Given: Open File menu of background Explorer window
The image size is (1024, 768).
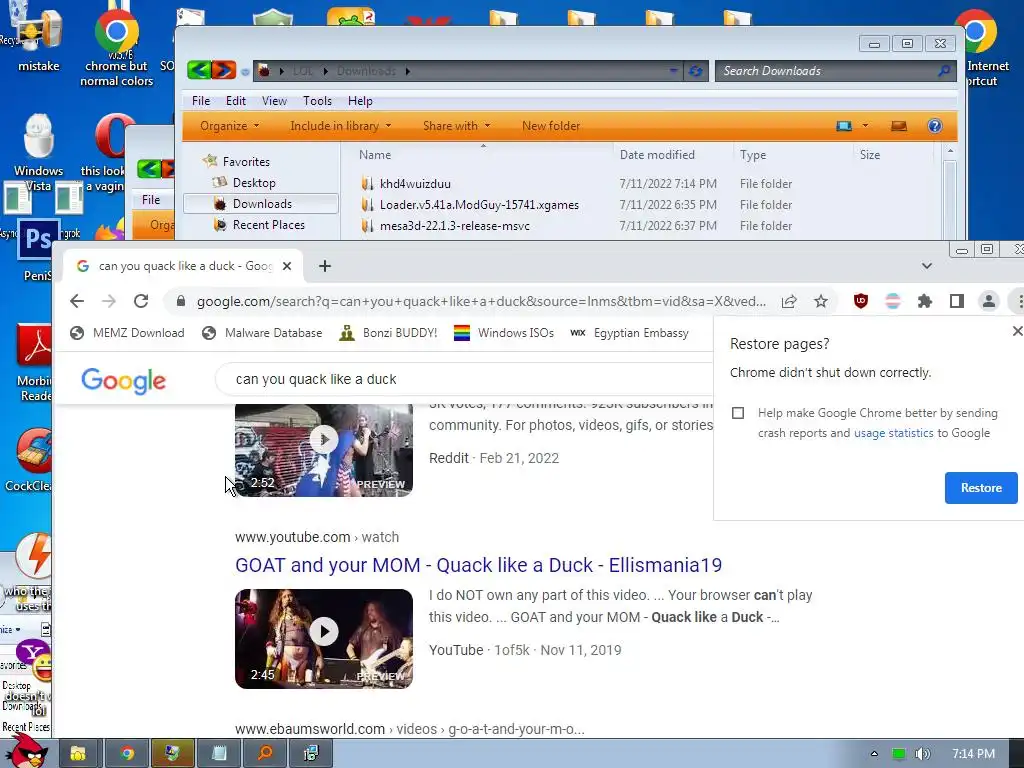Looking at the screenshot, I should pyautogui.click(x=151, y=200).
